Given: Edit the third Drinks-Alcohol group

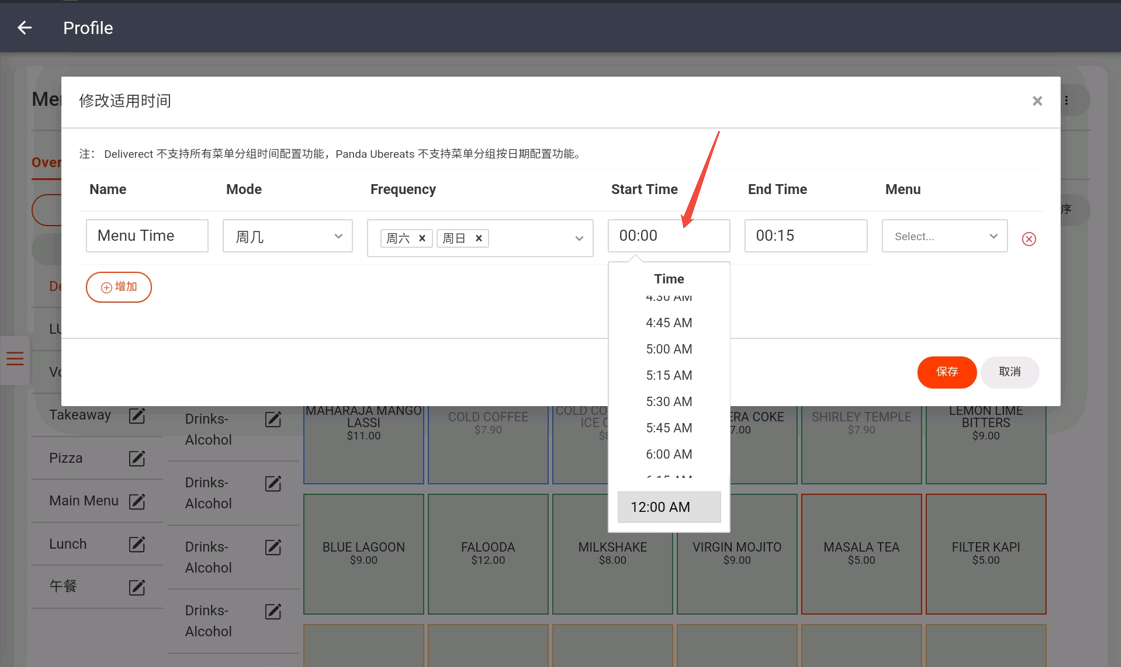Looking at the screenshot, I should tap(273, 547).
